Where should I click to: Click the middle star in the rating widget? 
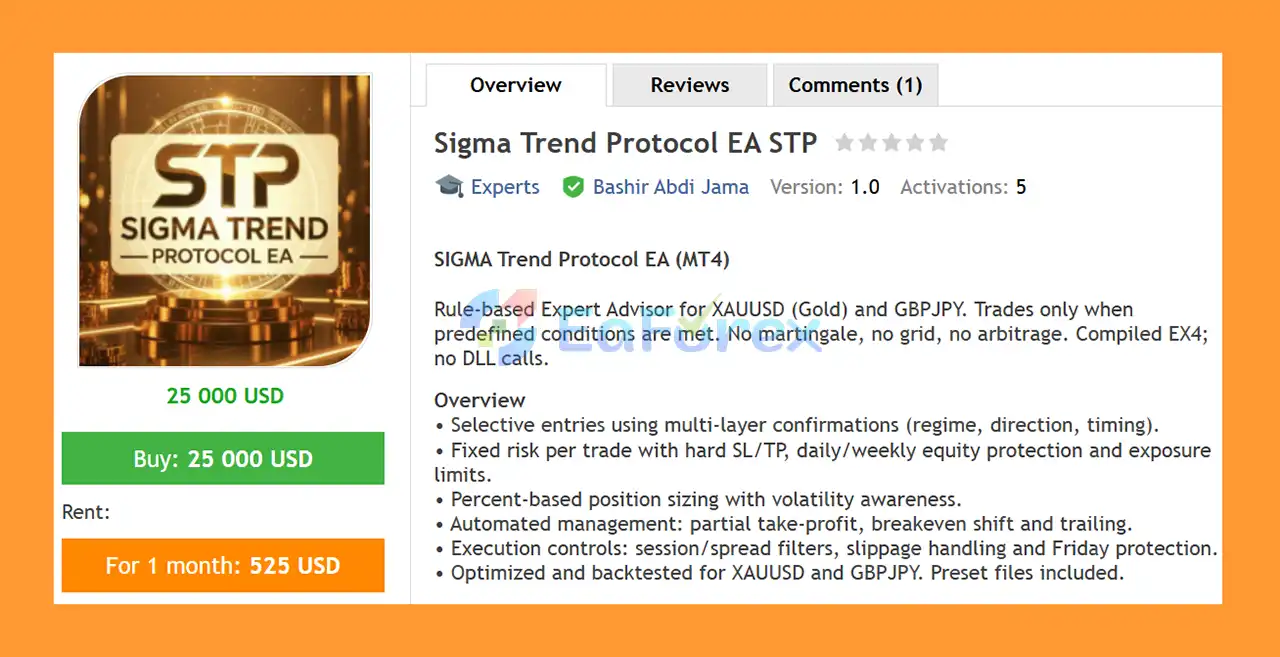pyautogui.click(x=891, y=142)
